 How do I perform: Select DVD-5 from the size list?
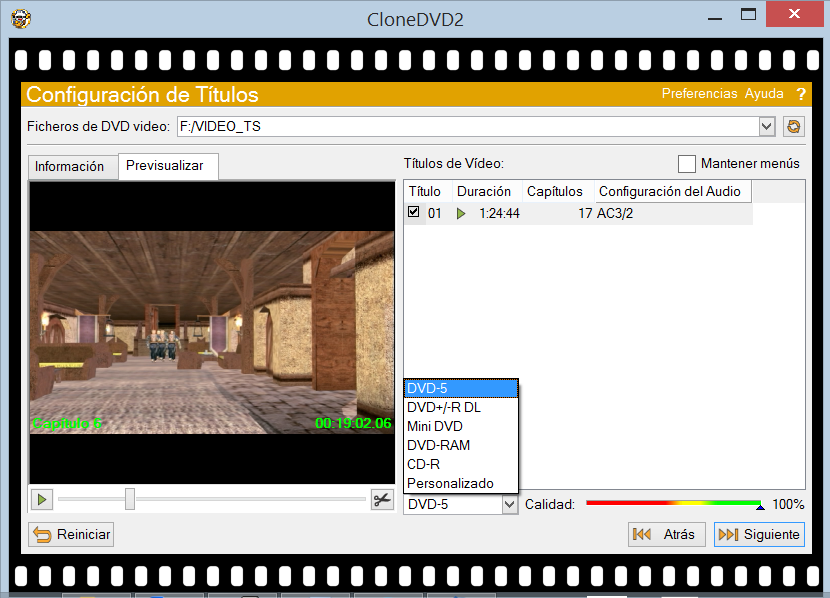pyautogui.click(x=461, y=388)
